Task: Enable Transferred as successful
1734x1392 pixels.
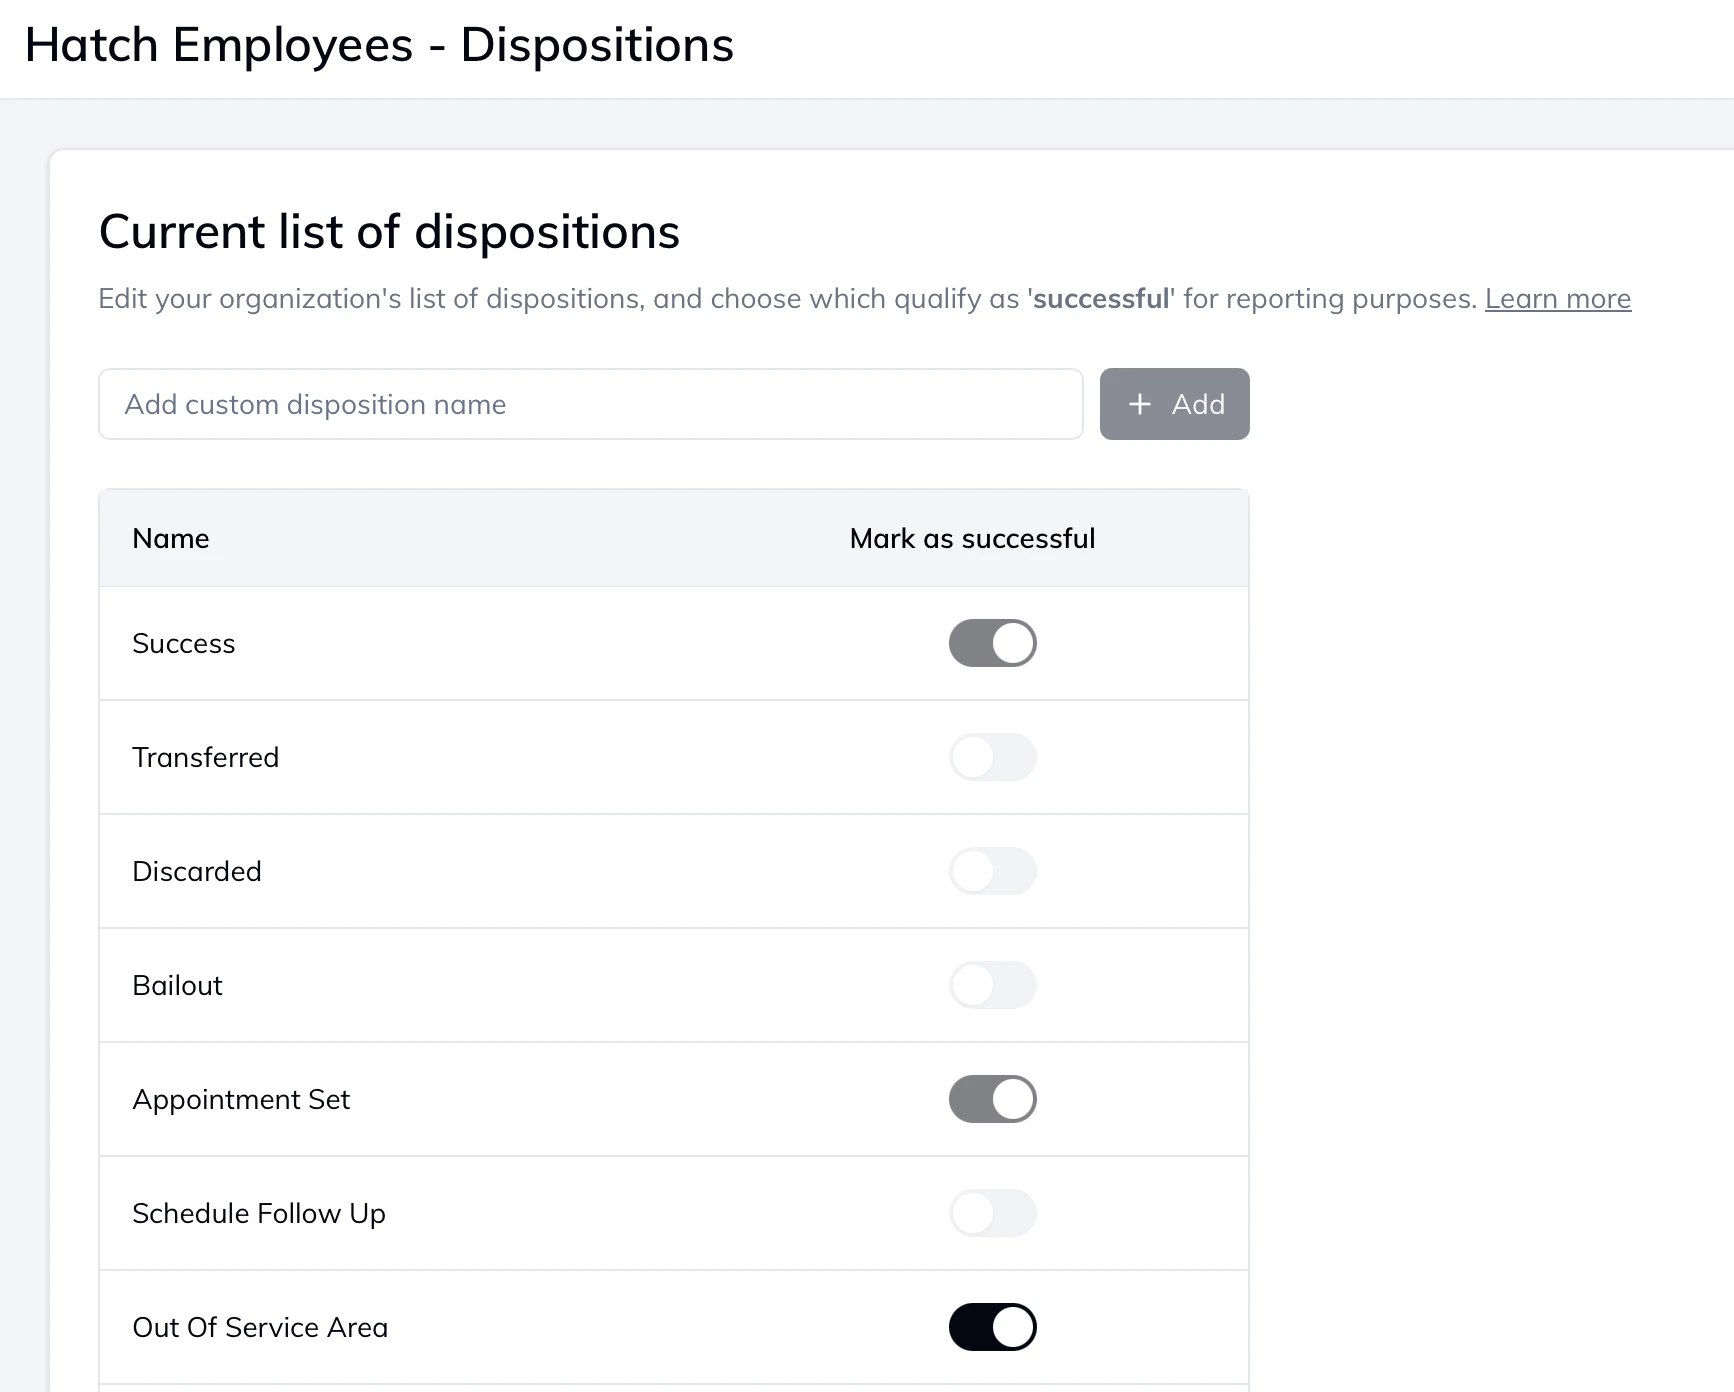Action: (x=992, y=757)
